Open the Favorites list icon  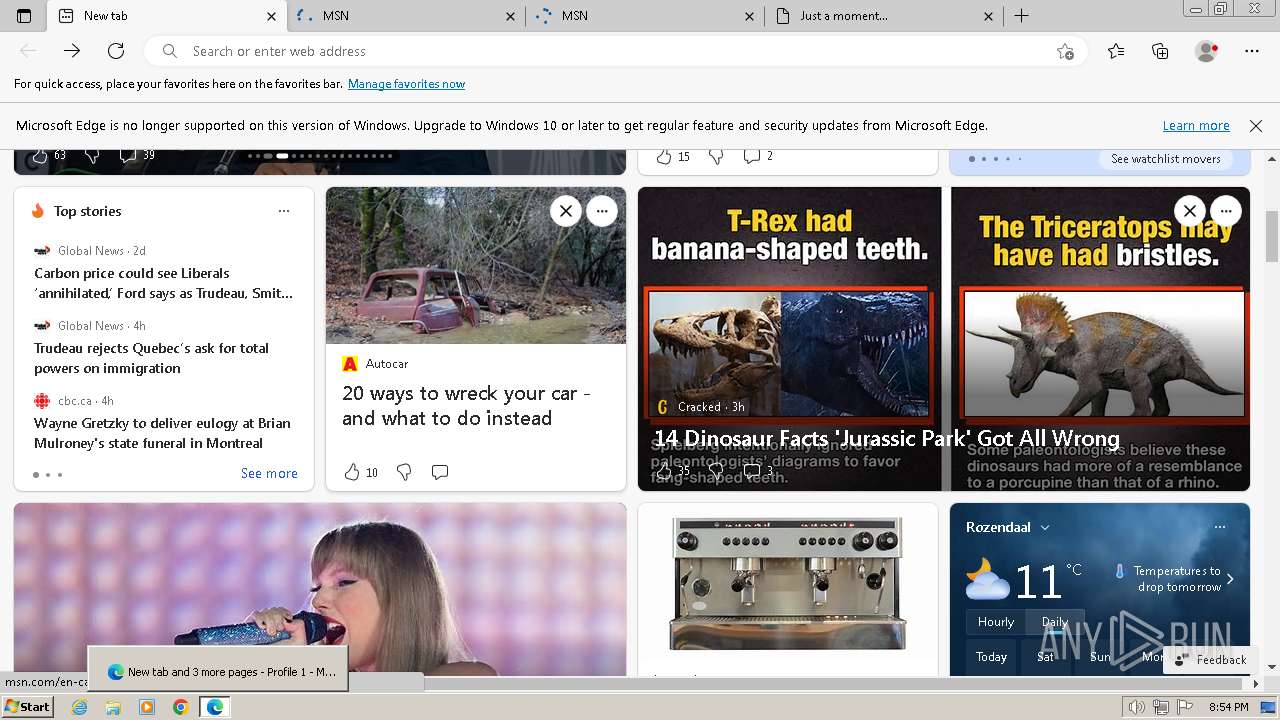pos(1116,51)
